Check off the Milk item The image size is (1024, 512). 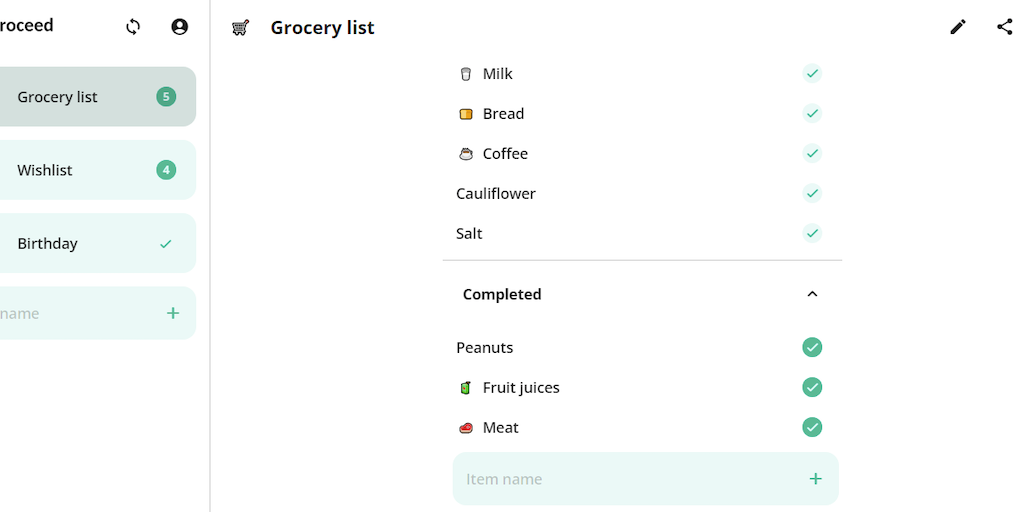[x=812, y=74]
